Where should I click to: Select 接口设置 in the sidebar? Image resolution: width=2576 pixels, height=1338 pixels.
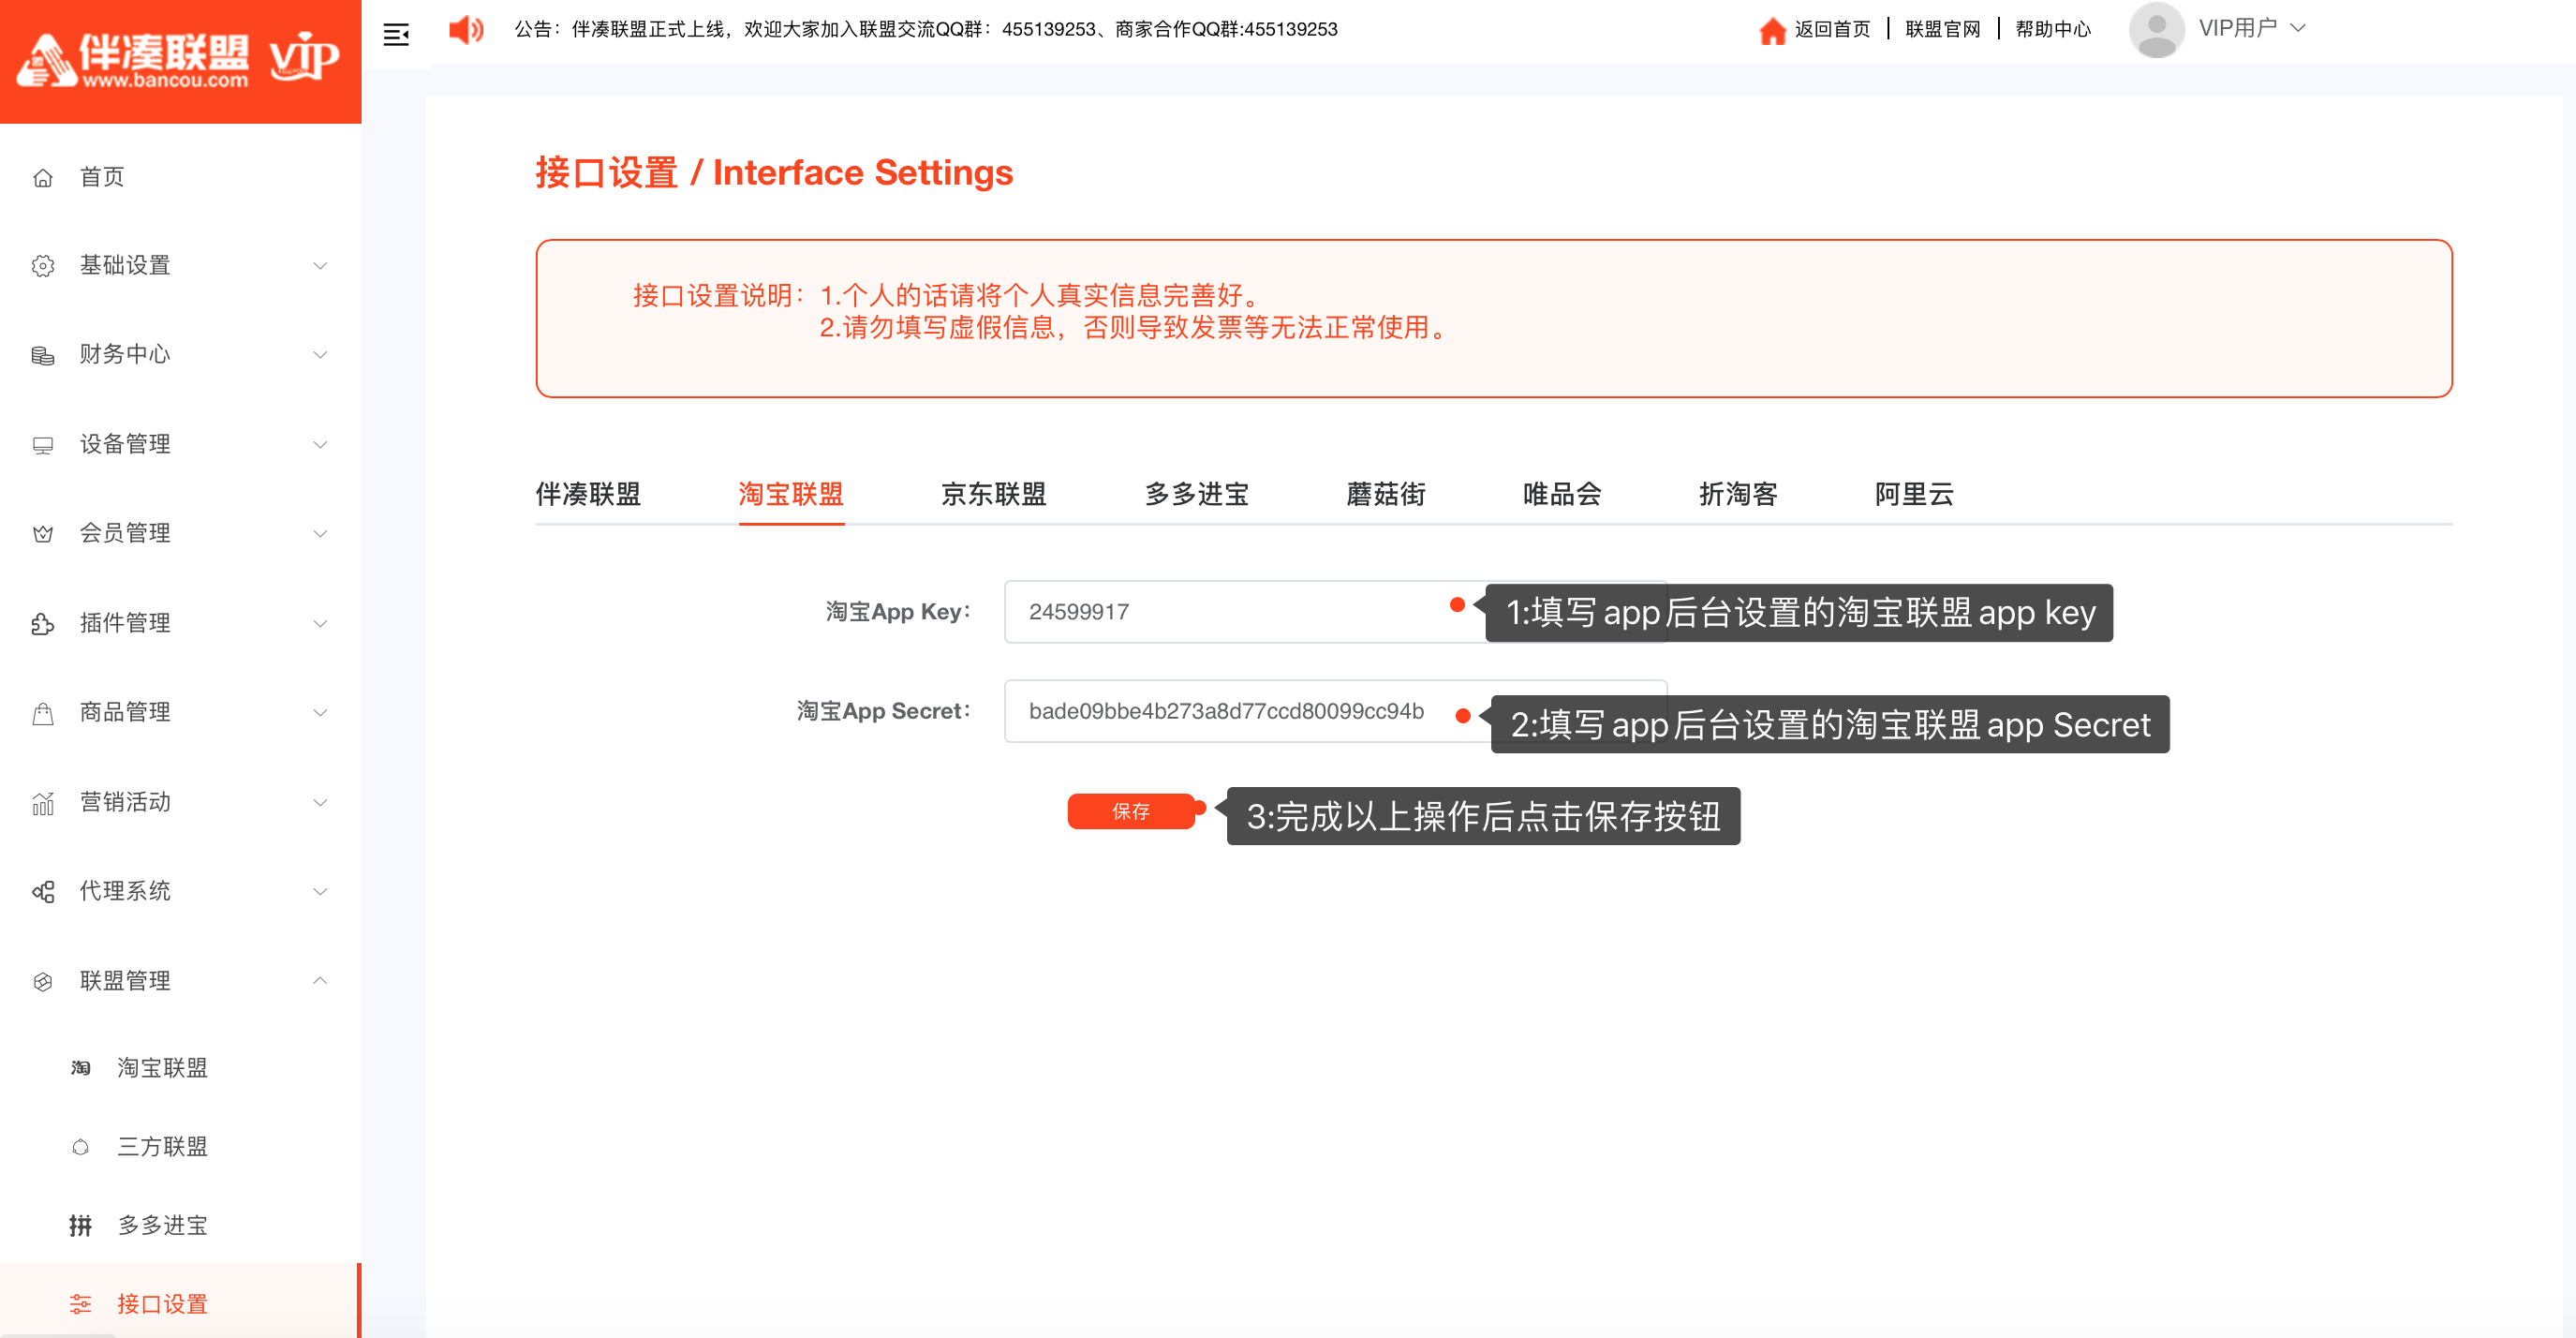point(180,1304)
